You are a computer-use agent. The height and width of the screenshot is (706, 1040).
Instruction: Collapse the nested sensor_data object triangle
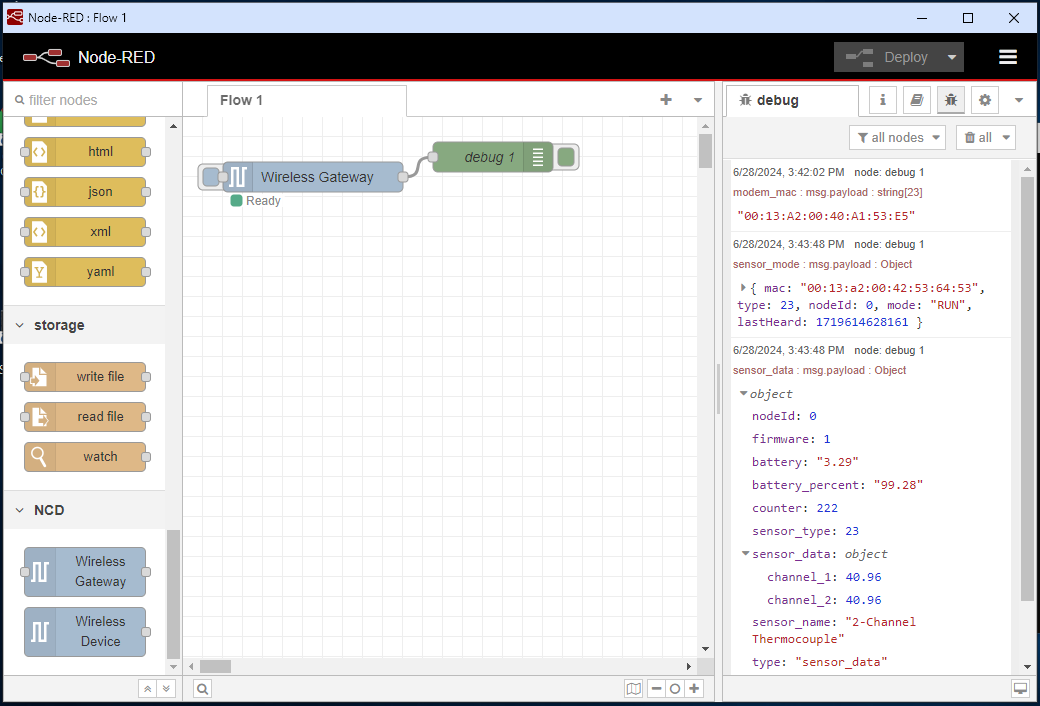click(x=746, y=553)
